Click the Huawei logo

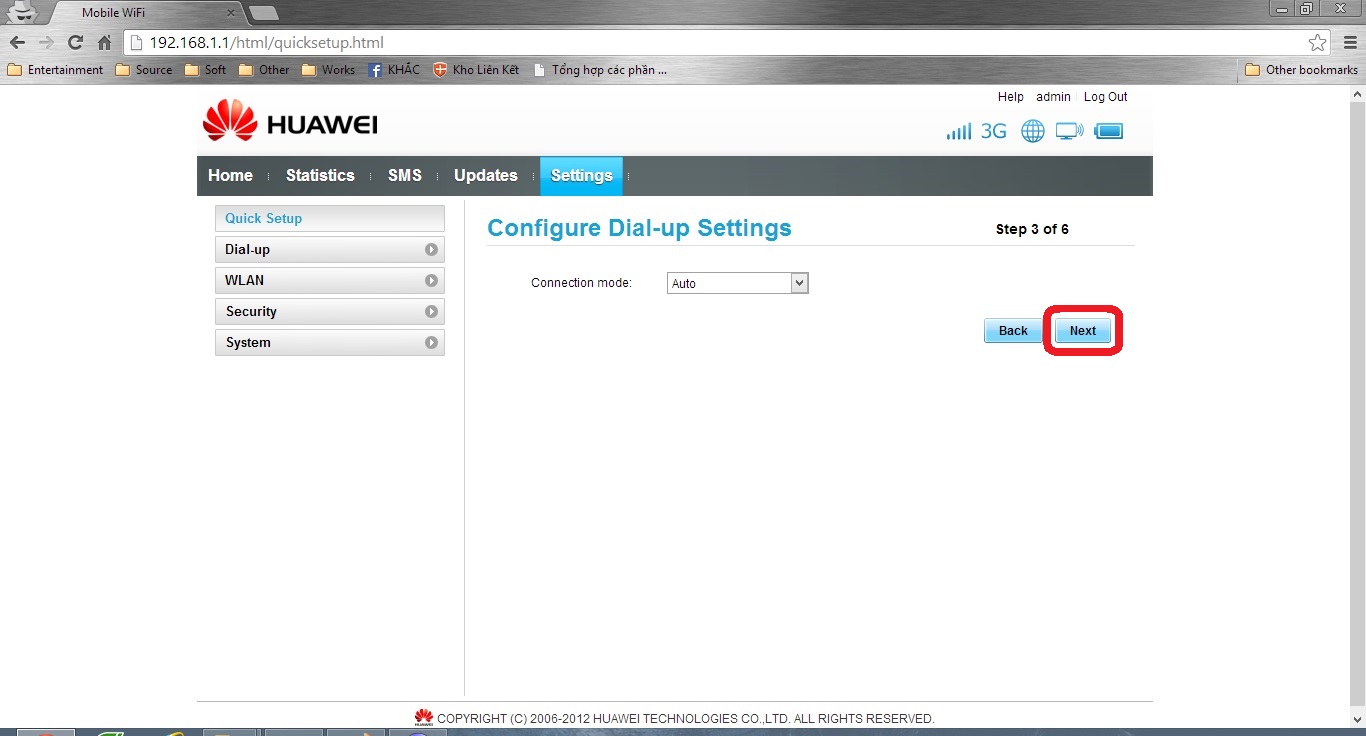click(x=290, y=122)
